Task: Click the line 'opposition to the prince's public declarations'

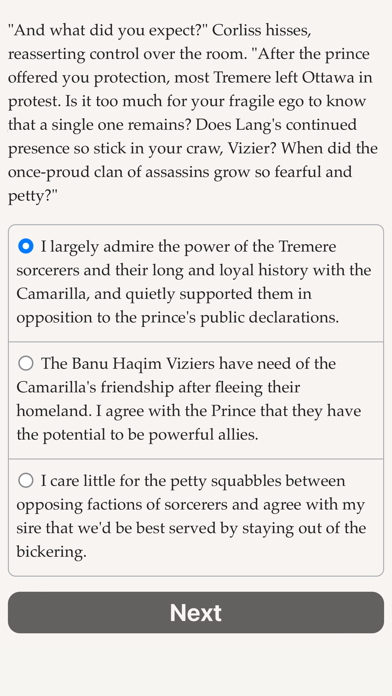Action: click(178, 318)
